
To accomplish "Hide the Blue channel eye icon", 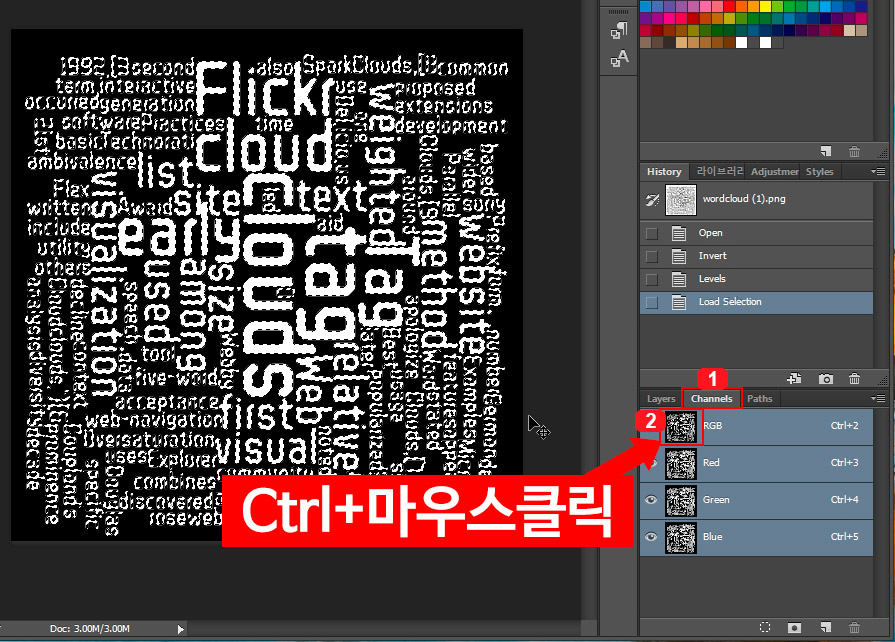I will tap(651, 537).
